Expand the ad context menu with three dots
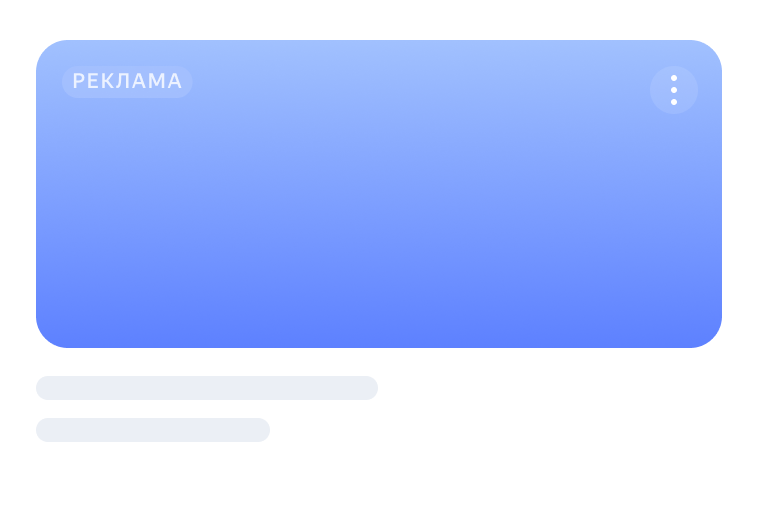 (674, 90)
